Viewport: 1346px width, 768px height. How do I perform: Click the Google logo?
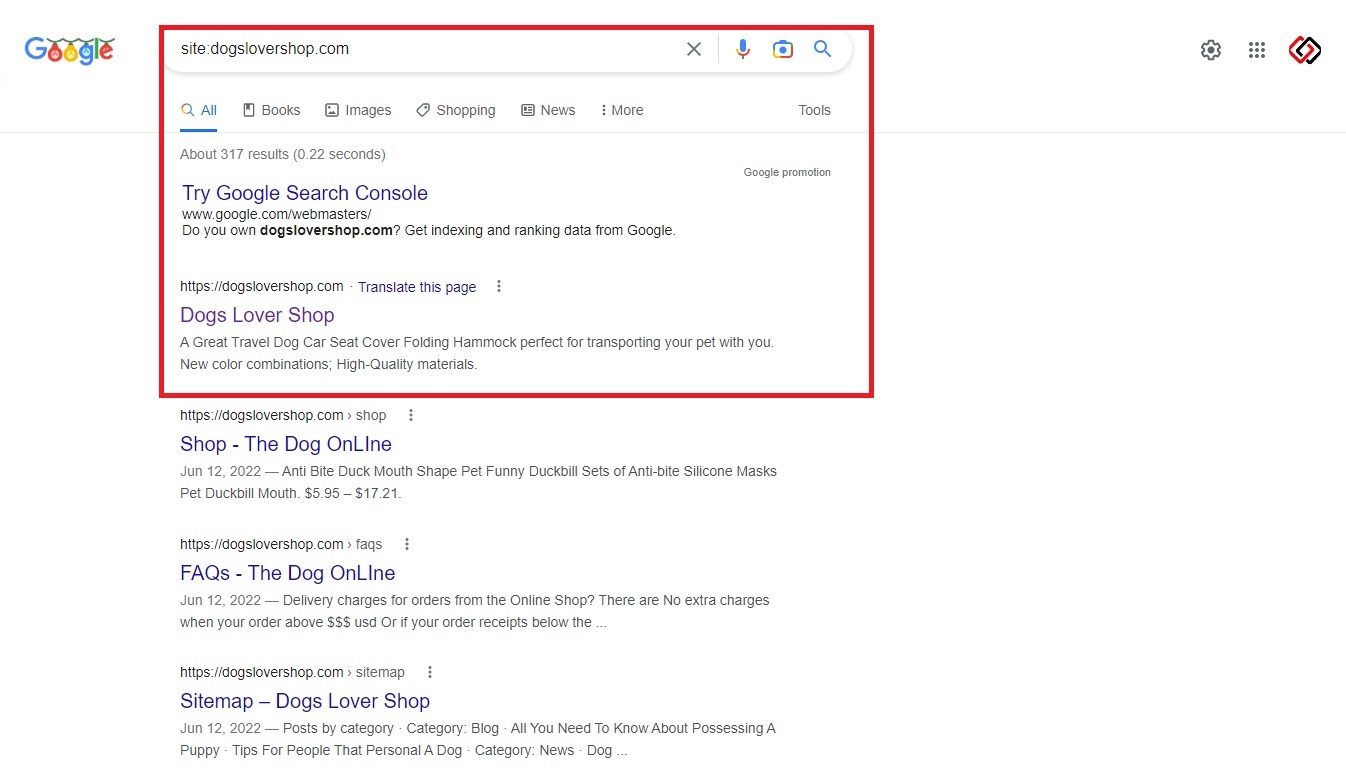pyautogui.click(x=70, y=50)
